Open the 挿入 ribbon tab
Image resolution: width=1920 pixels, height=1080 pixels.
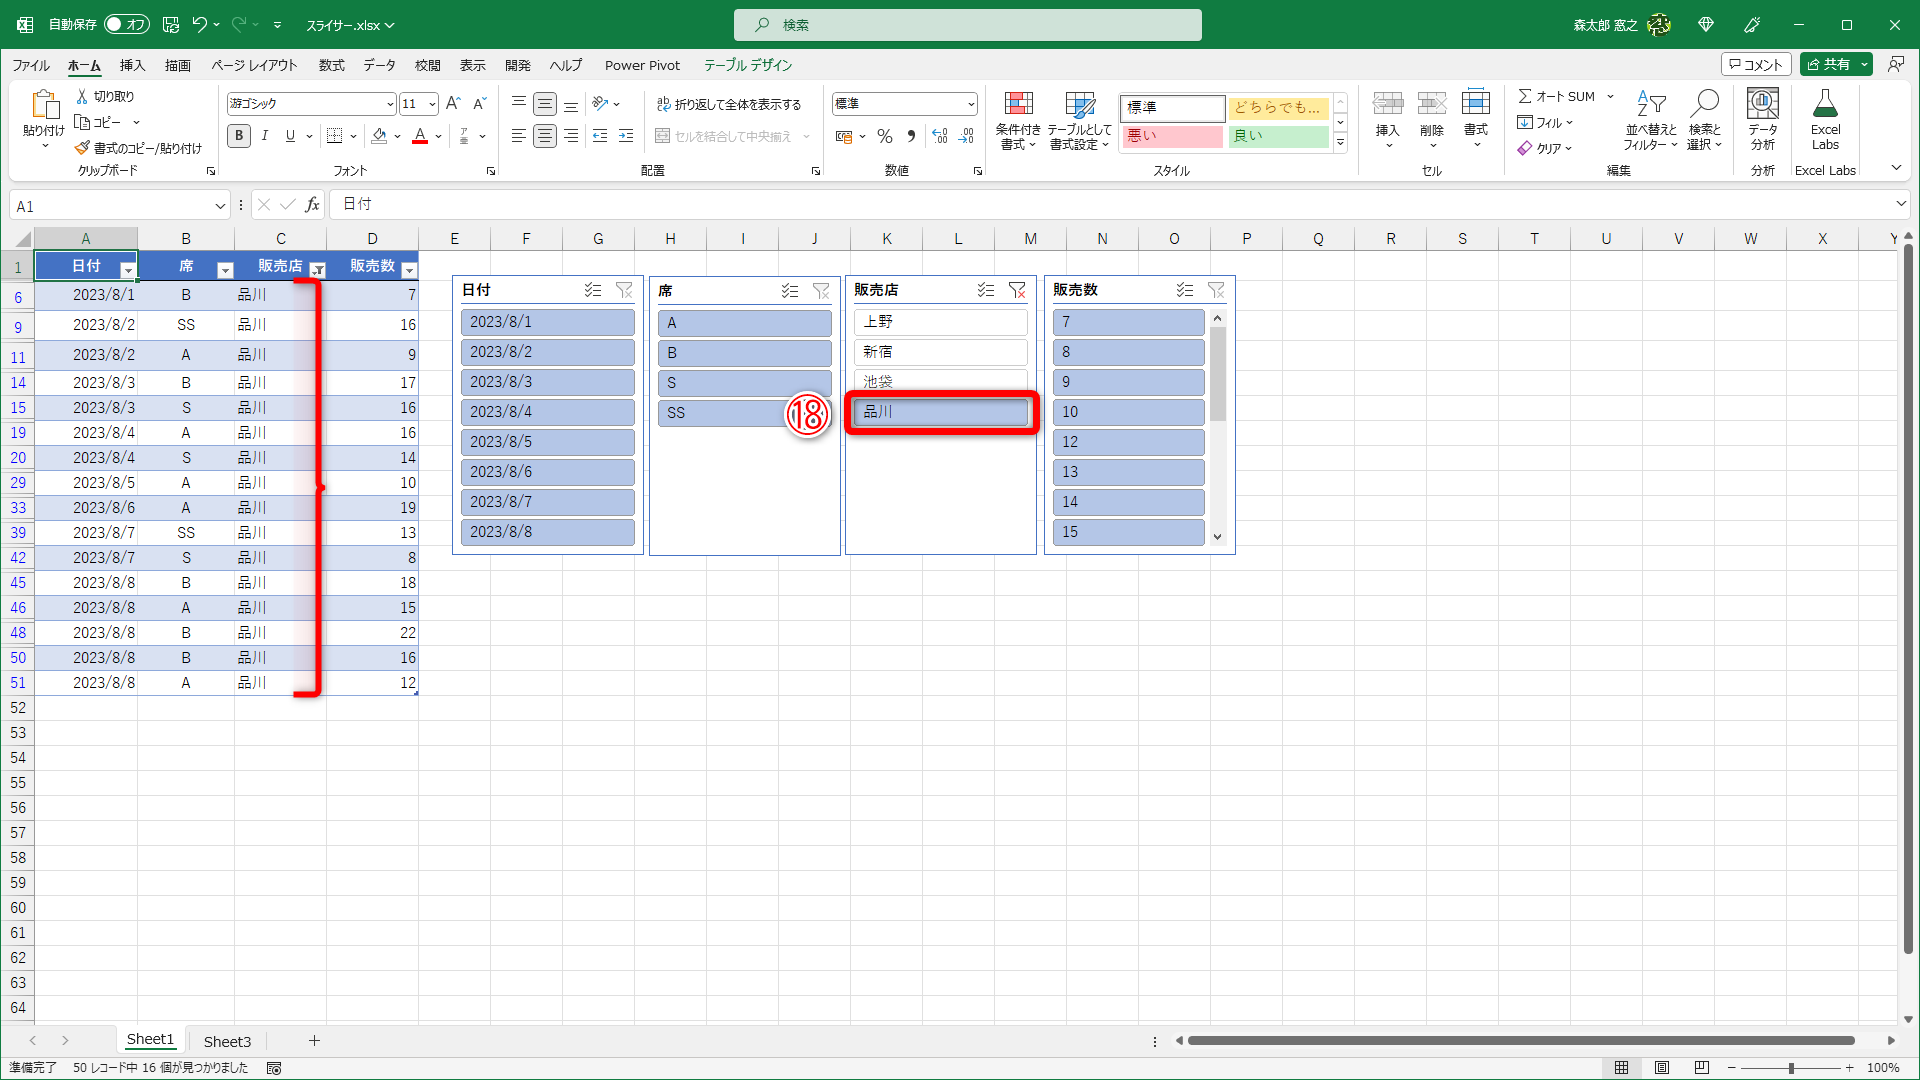click(x=132, y=65)
